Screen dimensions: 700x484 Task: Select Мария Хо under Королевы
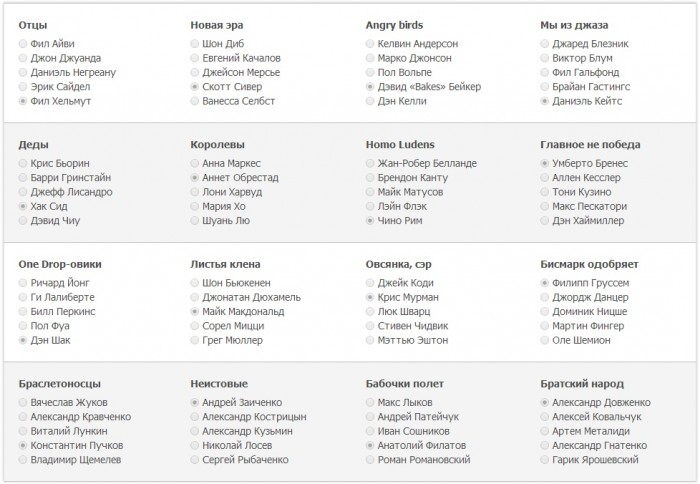click(x=194, y=206)
